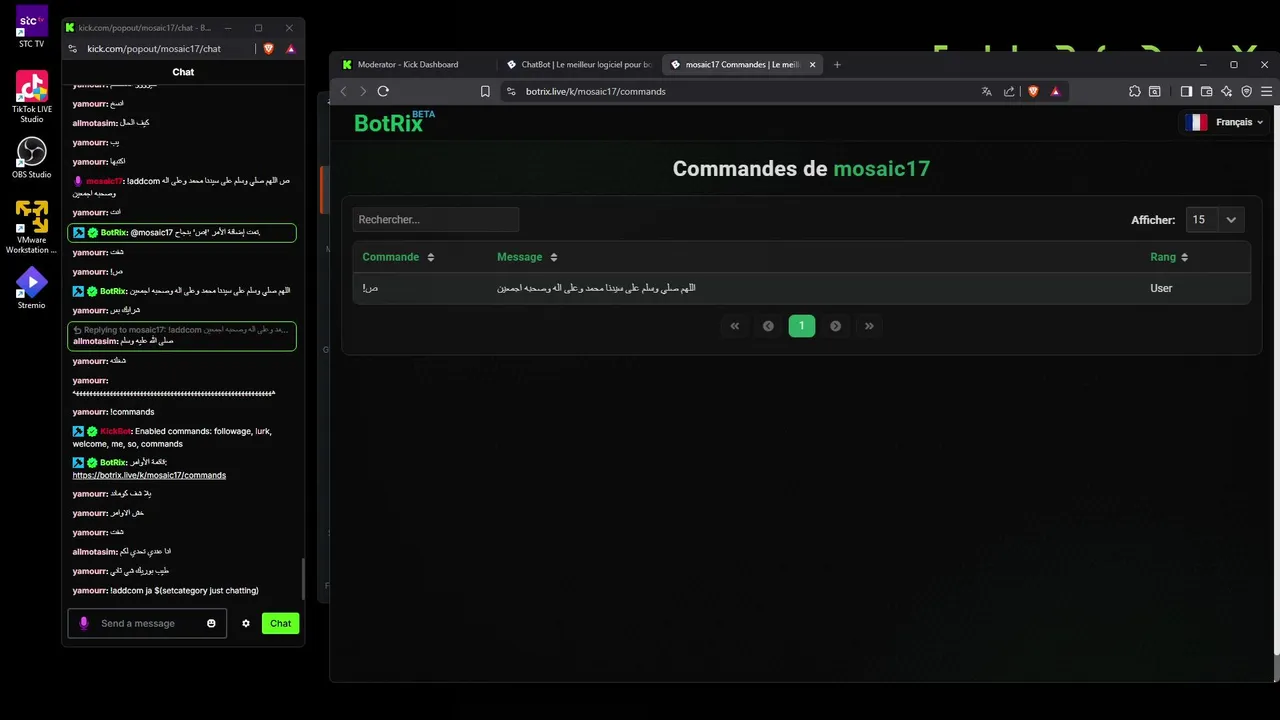Toggle the browser sidebar panel icon
The width and height of the screenshot is (1280, 720).
tap(1186, 91)
